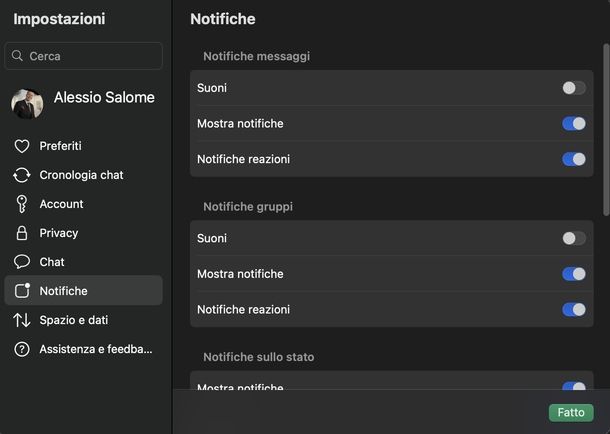Click Mostra notifiche label under Notifiche messaggi
610x434 pixels.
tap(240, 124)
